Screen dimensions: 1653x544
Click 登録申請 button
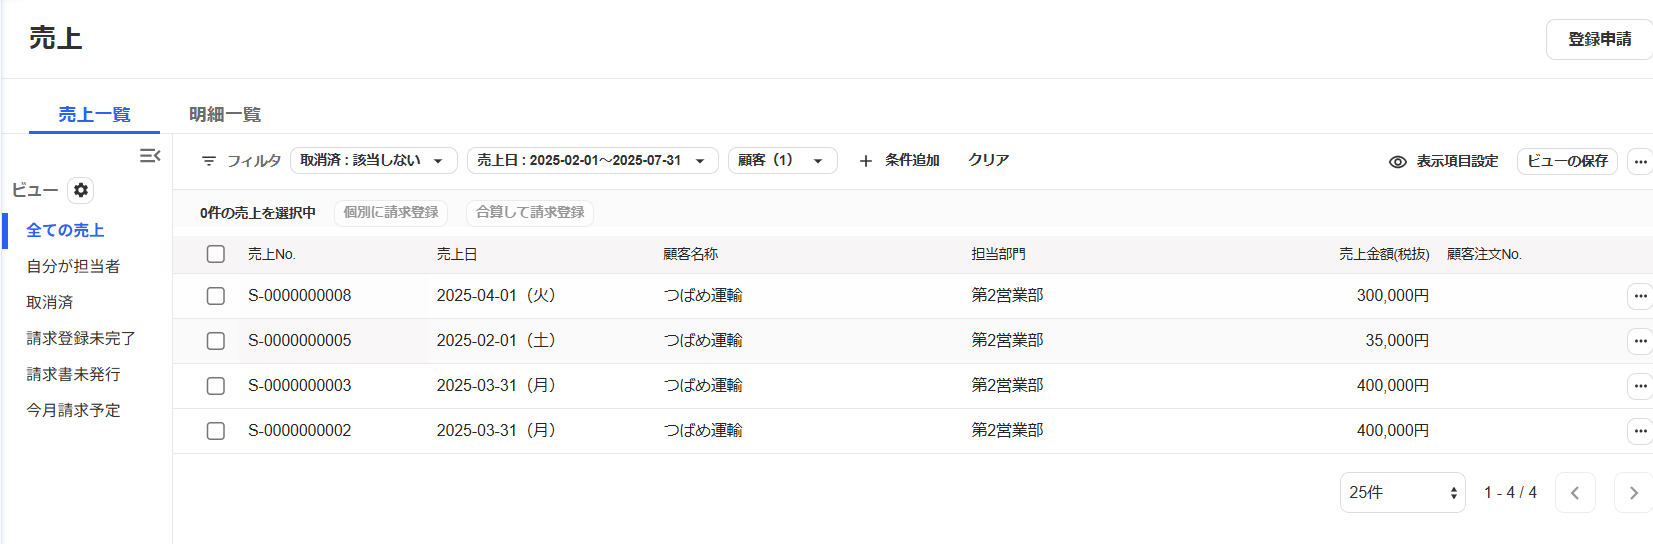pyautogui.click(x=1599, y=39)
